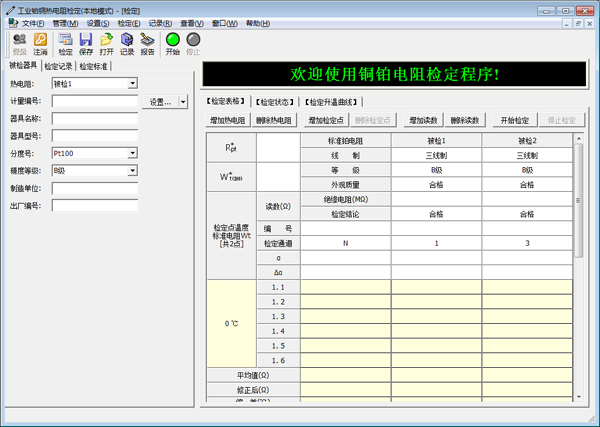Click the 编号 row label cell

(x=278, y=229)
